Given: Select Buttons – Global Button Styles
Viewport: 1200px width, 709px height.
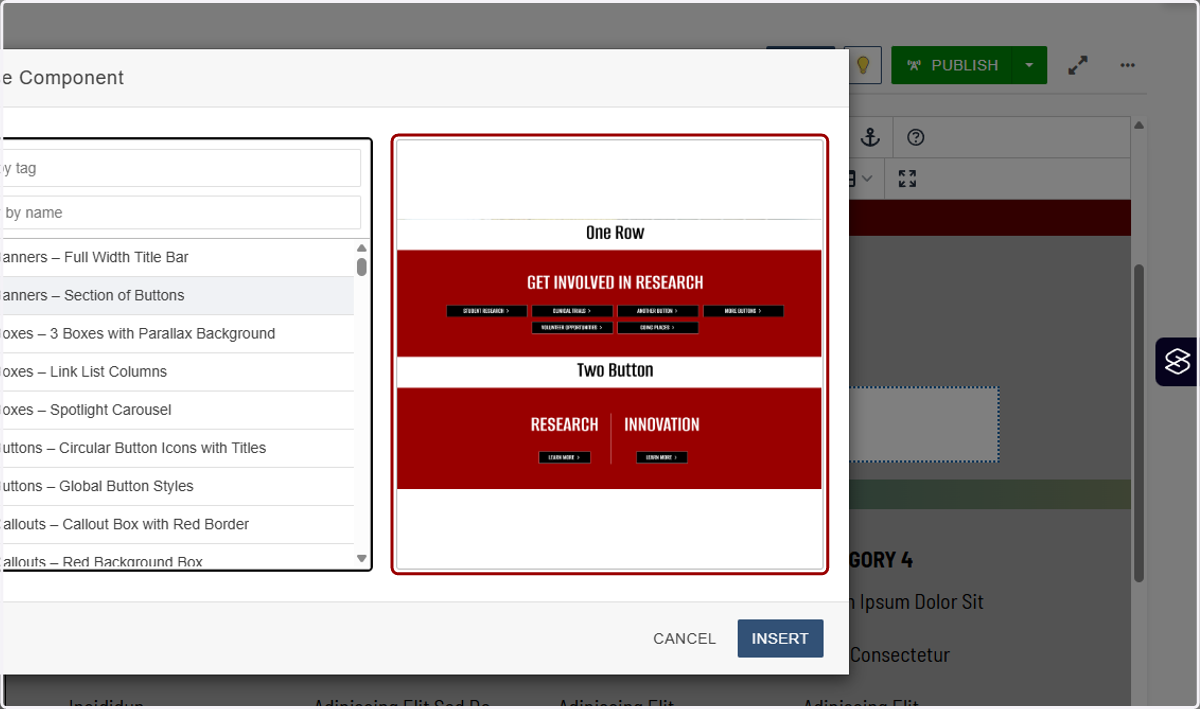Looking at the screenshot, I should click(x=177, y=485).
